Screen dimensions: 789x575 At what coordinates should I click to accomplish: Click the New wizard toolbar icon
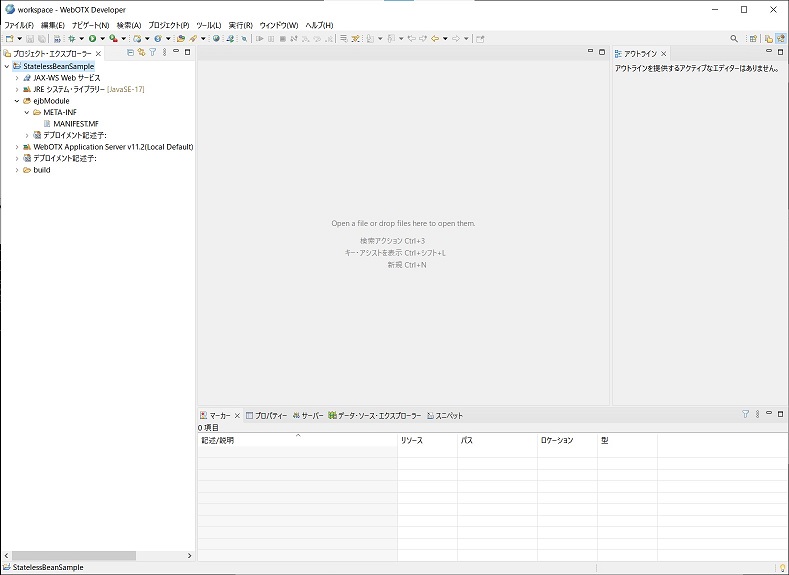coord(9,39)
